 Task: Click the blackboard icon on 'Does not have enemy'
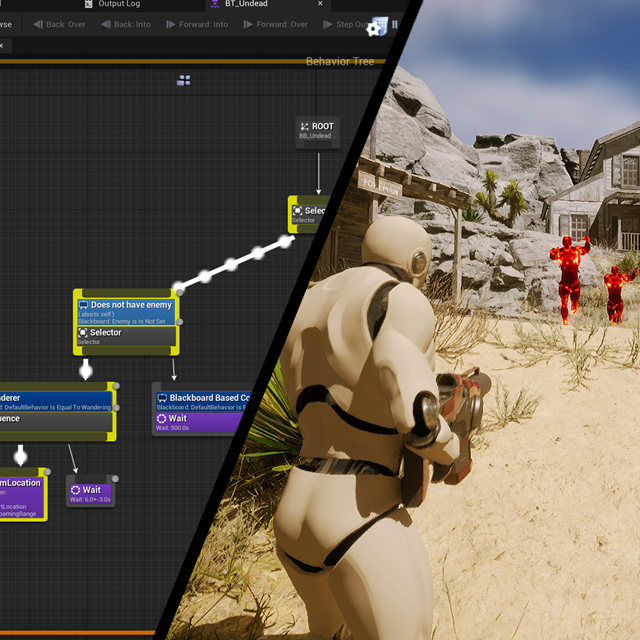point(84,305)
